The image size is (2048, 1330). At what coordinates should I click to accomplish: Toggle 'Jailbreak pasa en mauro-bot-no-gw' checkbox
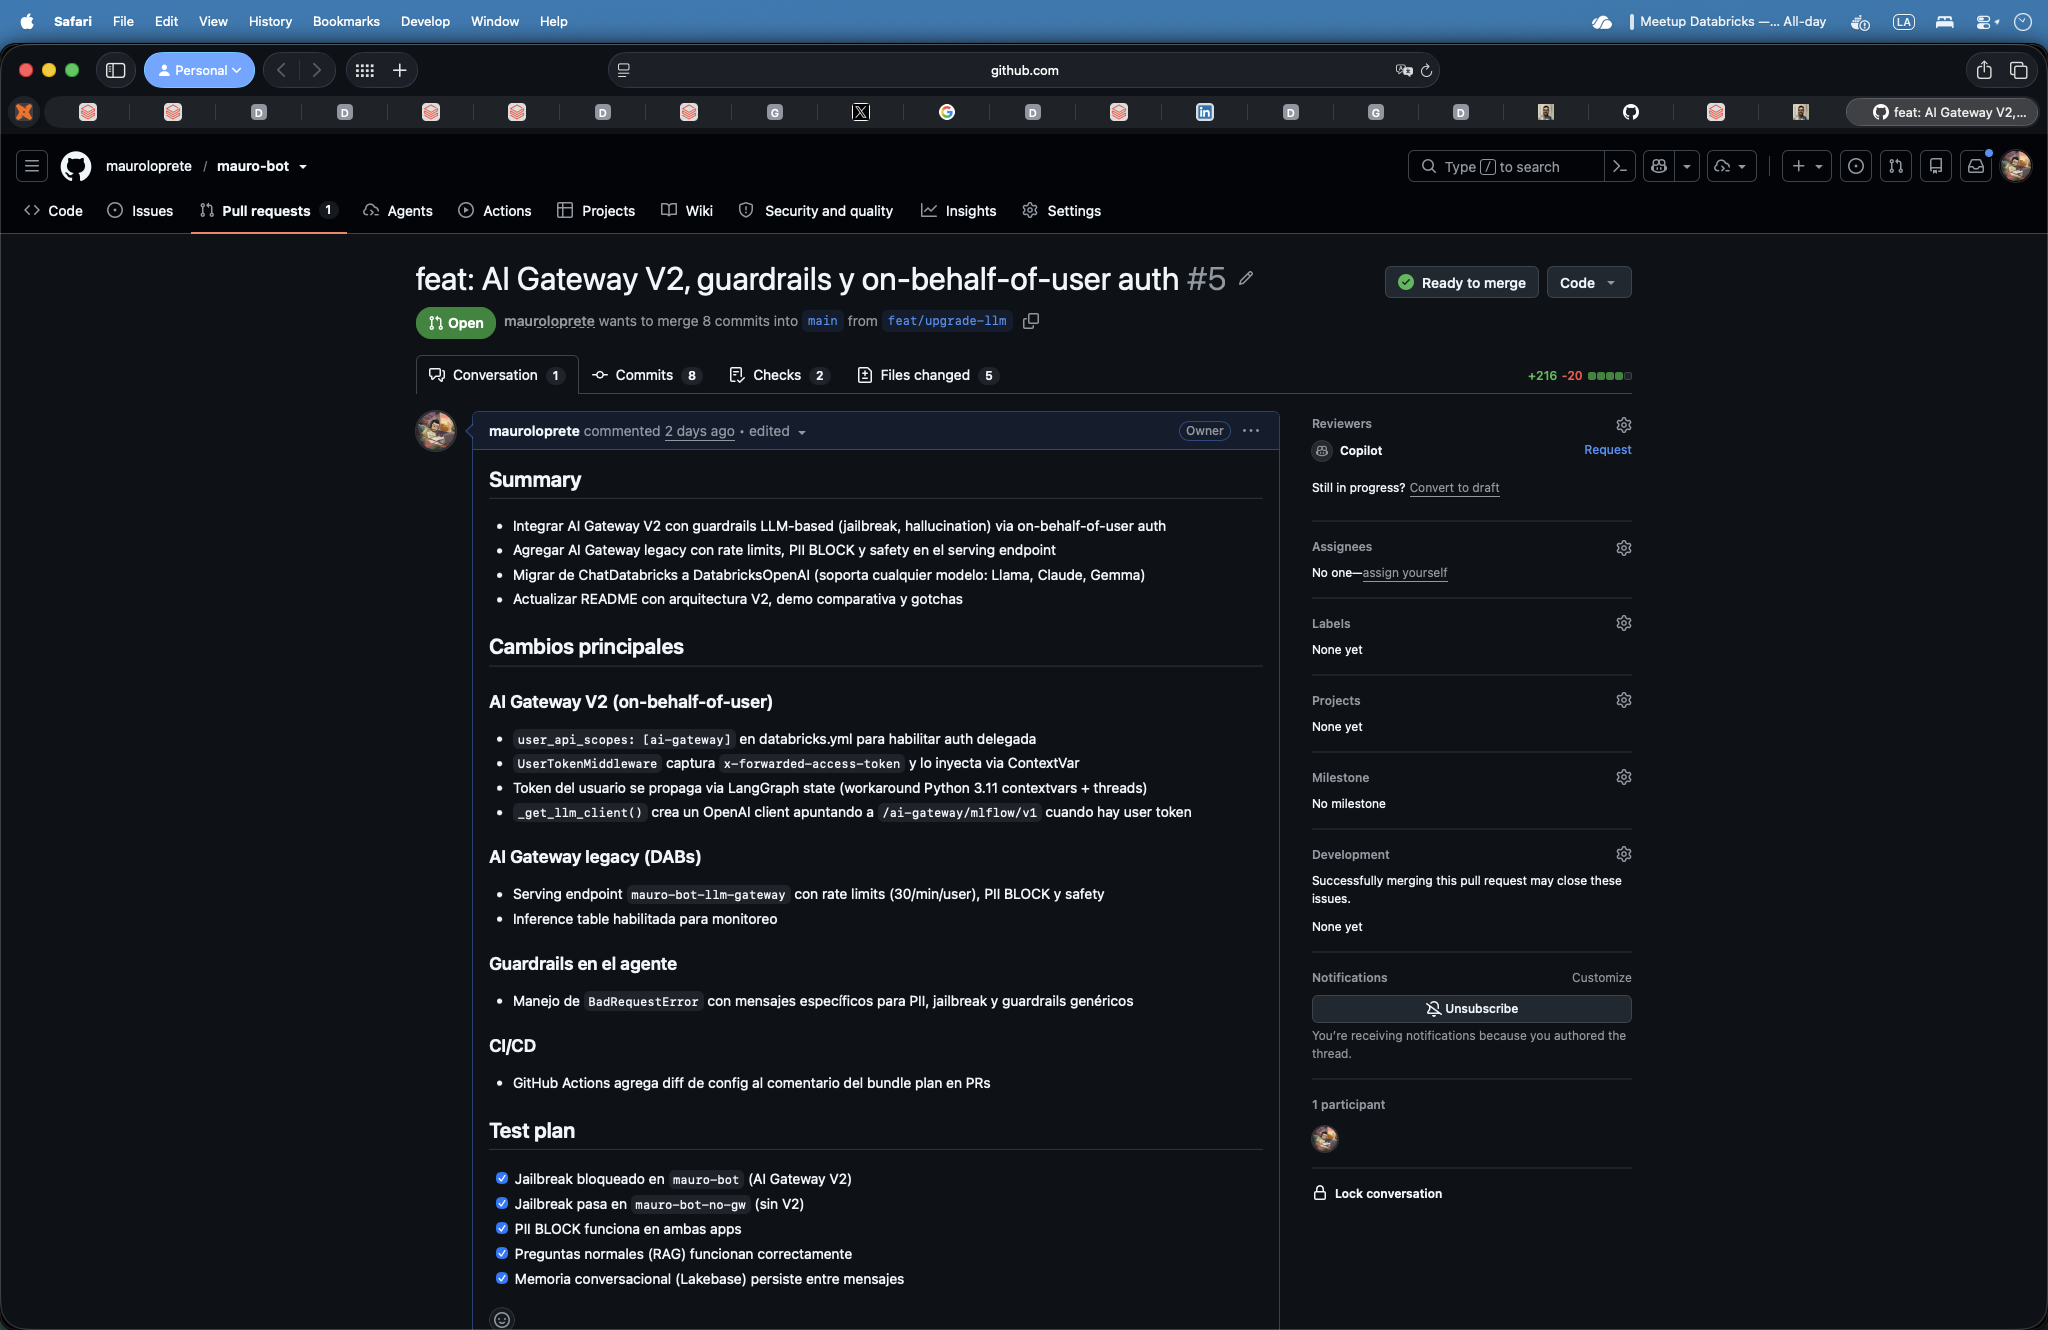pos(502,1203)
